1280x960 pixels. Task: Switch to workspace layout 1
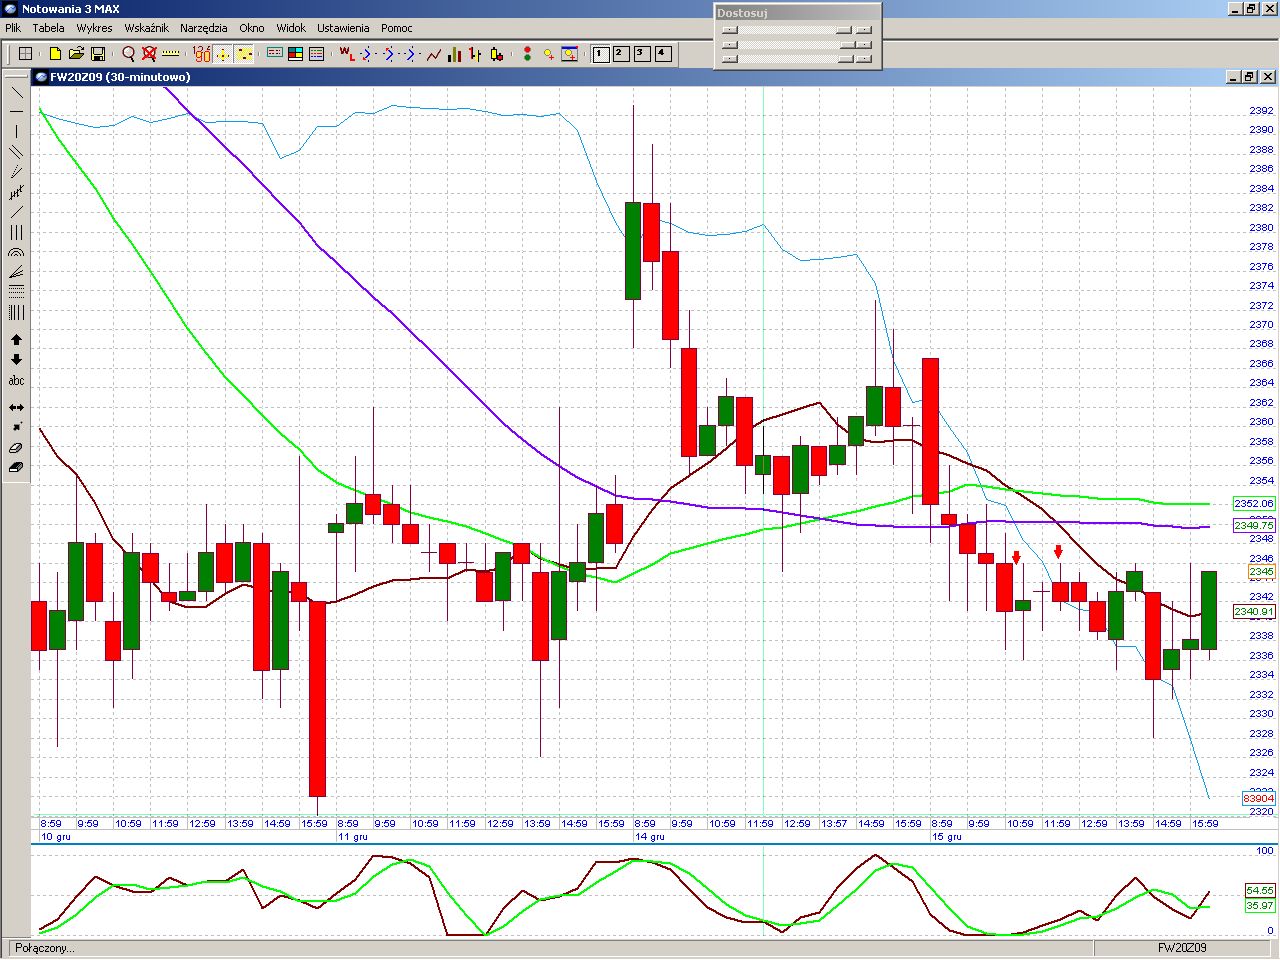pyautogui.click(x=601, y=54)
